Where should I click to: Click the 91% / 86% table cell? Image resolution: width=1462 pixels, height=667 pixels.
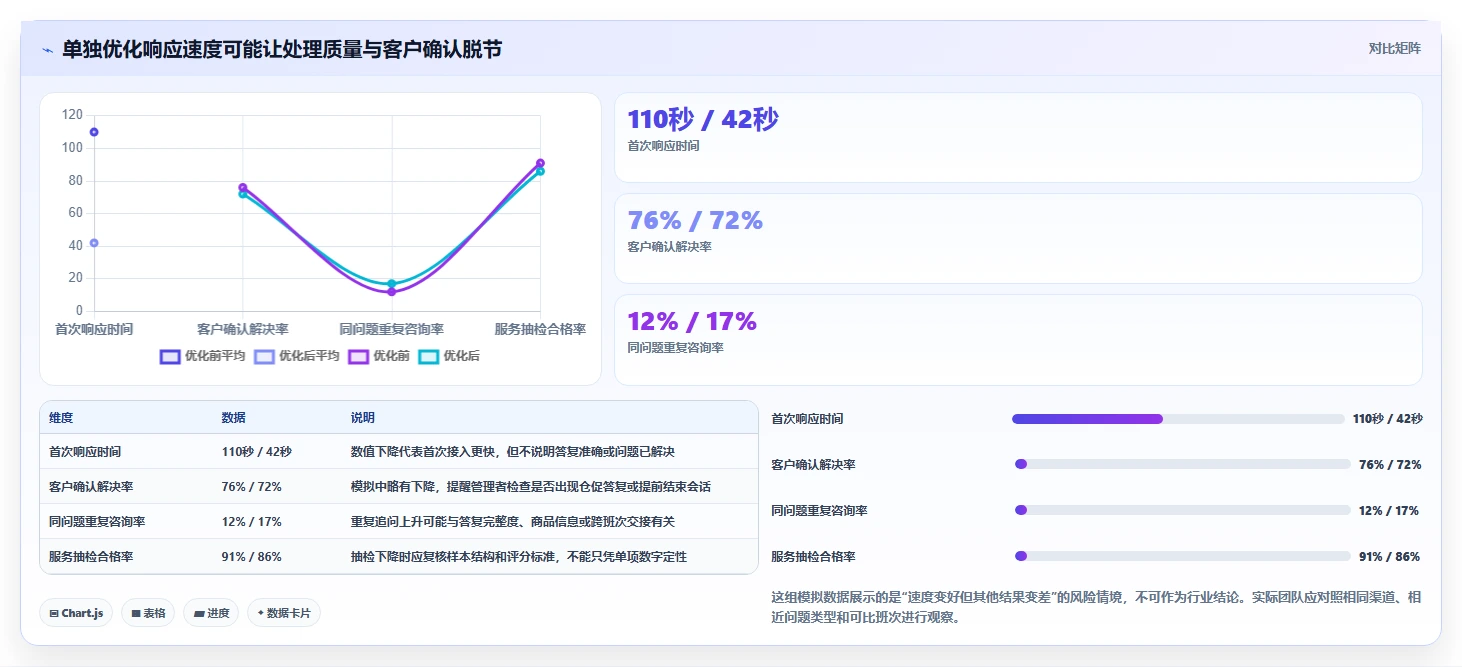[x=252, y=557]
